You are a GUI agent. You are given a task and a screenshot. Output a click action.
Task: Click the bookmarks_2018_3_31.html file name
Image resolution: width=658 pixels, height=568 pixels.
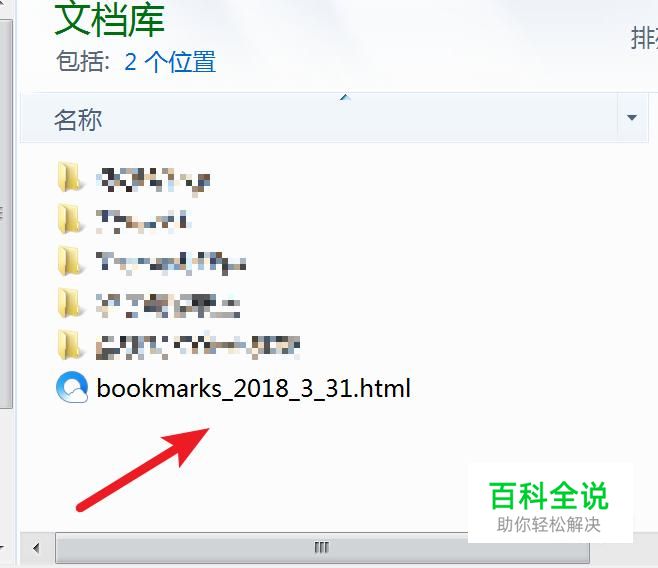tap(253, 388)
